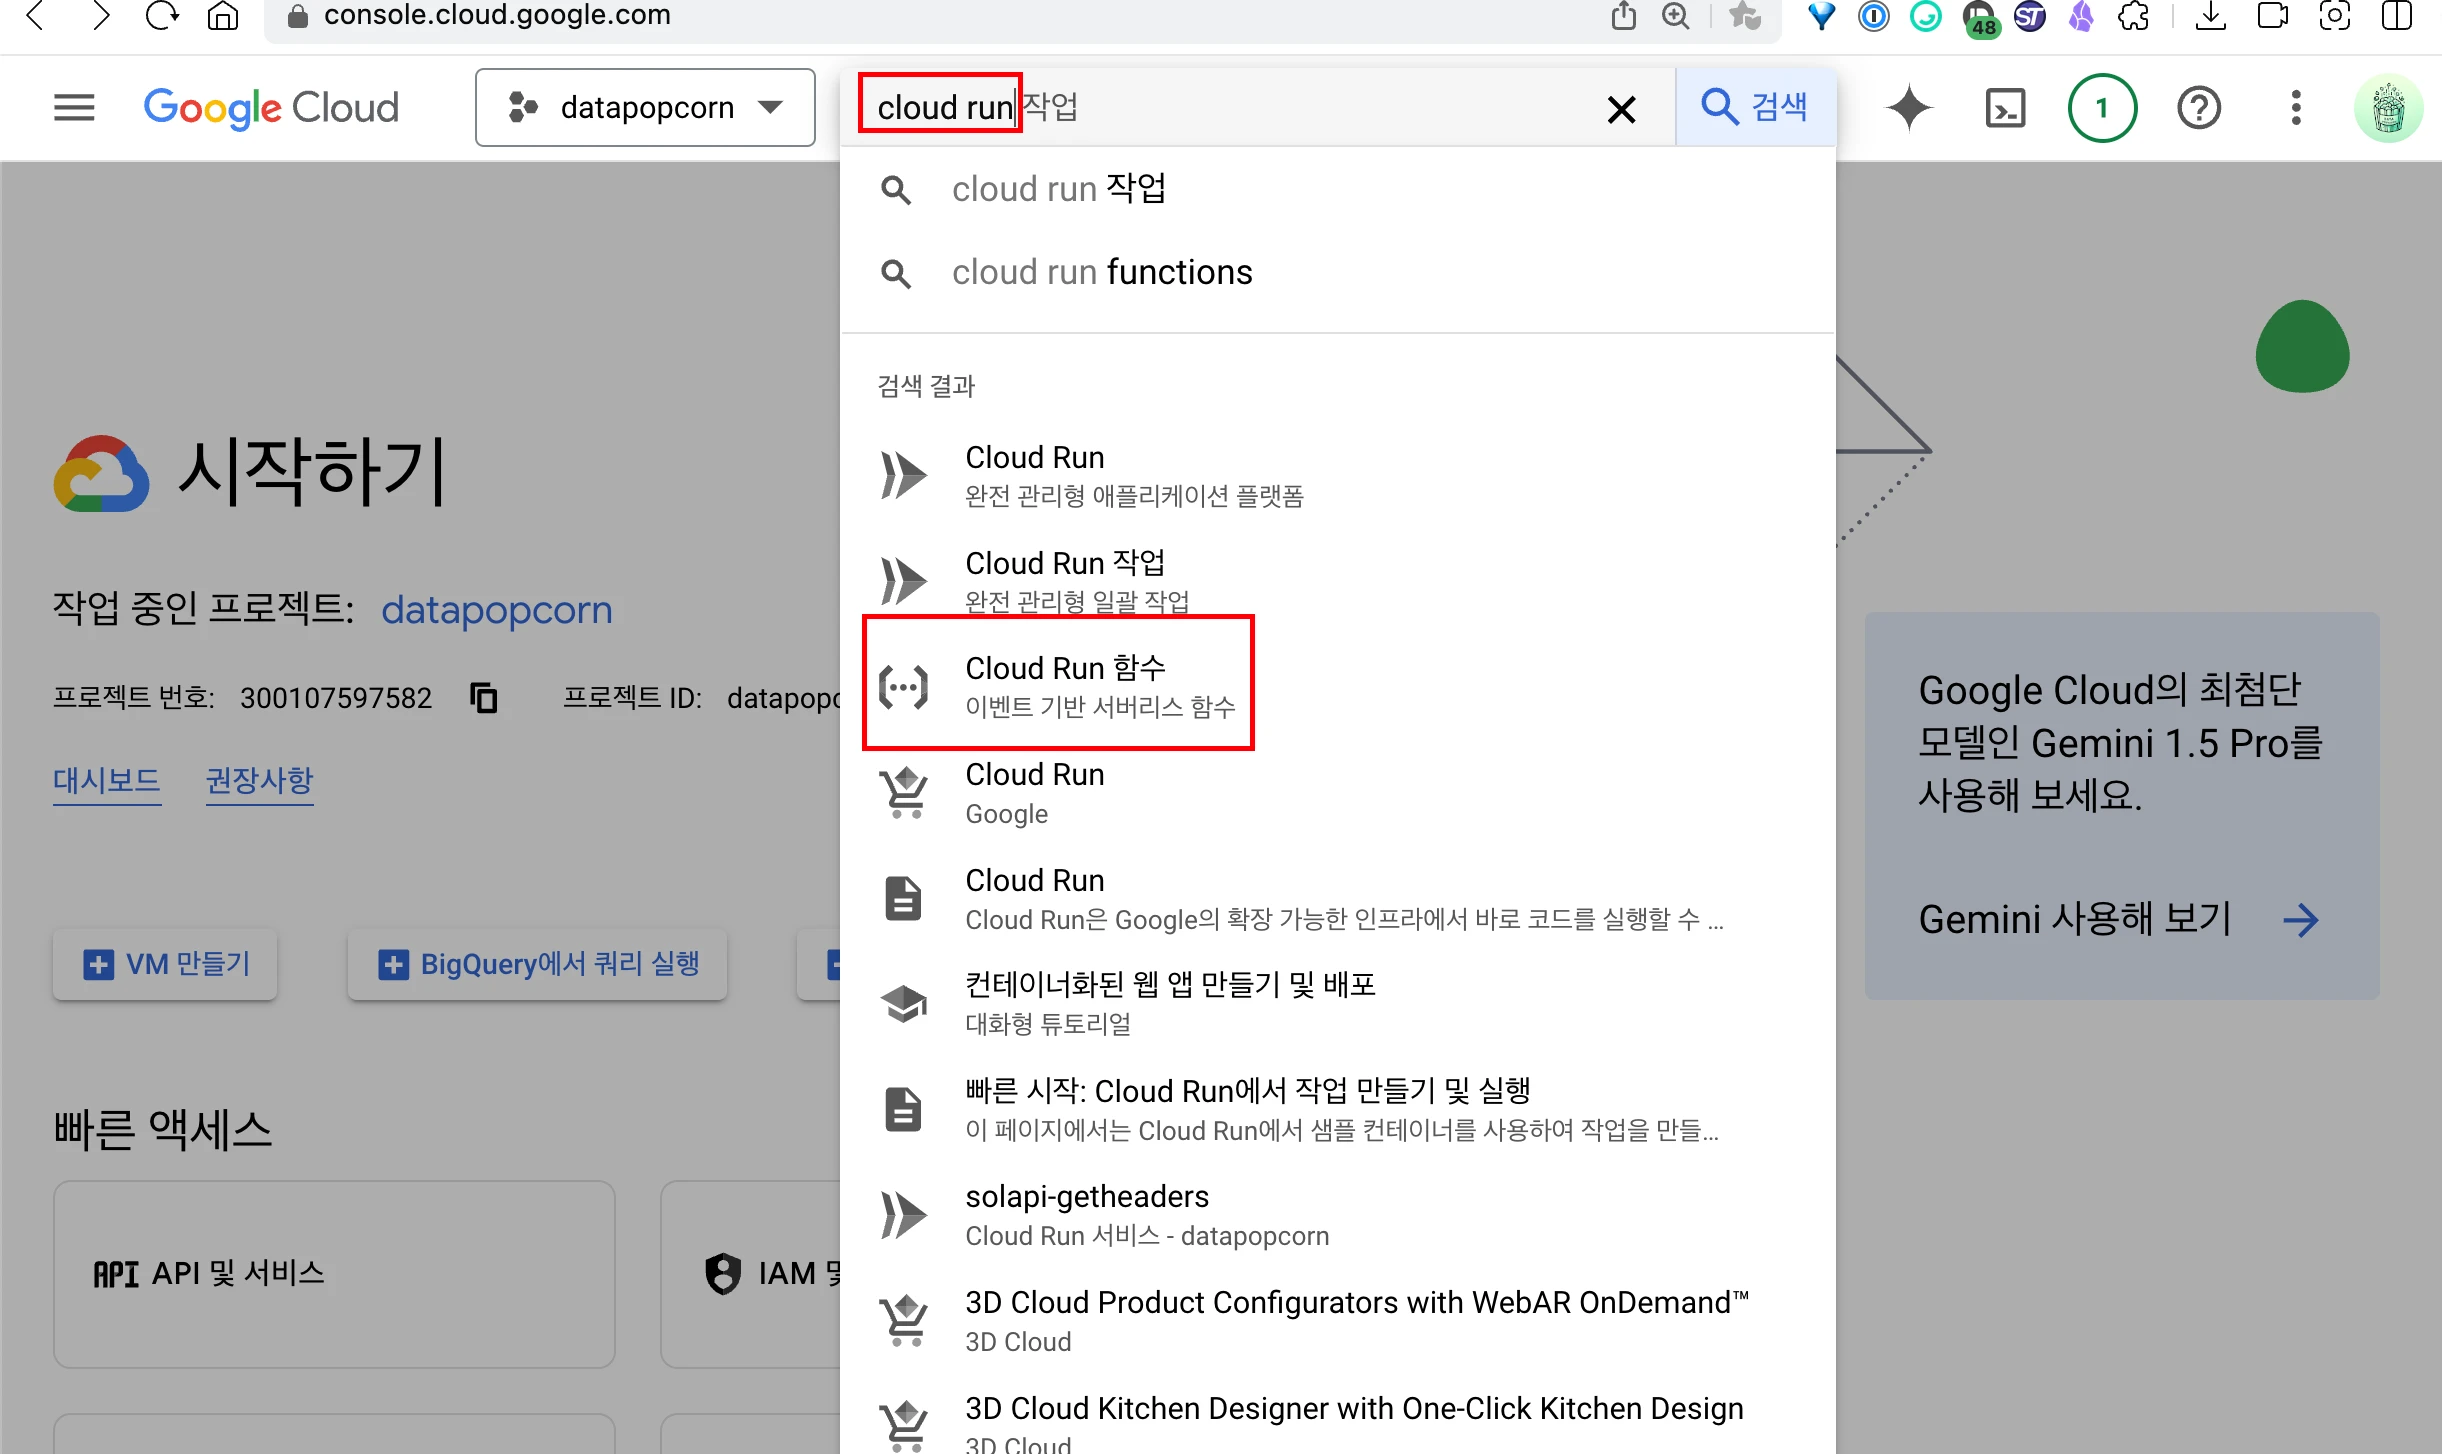The height and width of the screenshot is (1454, 2442).
Task: Click the browser screenshot capture icon
Action: (x=2335, y=15)
